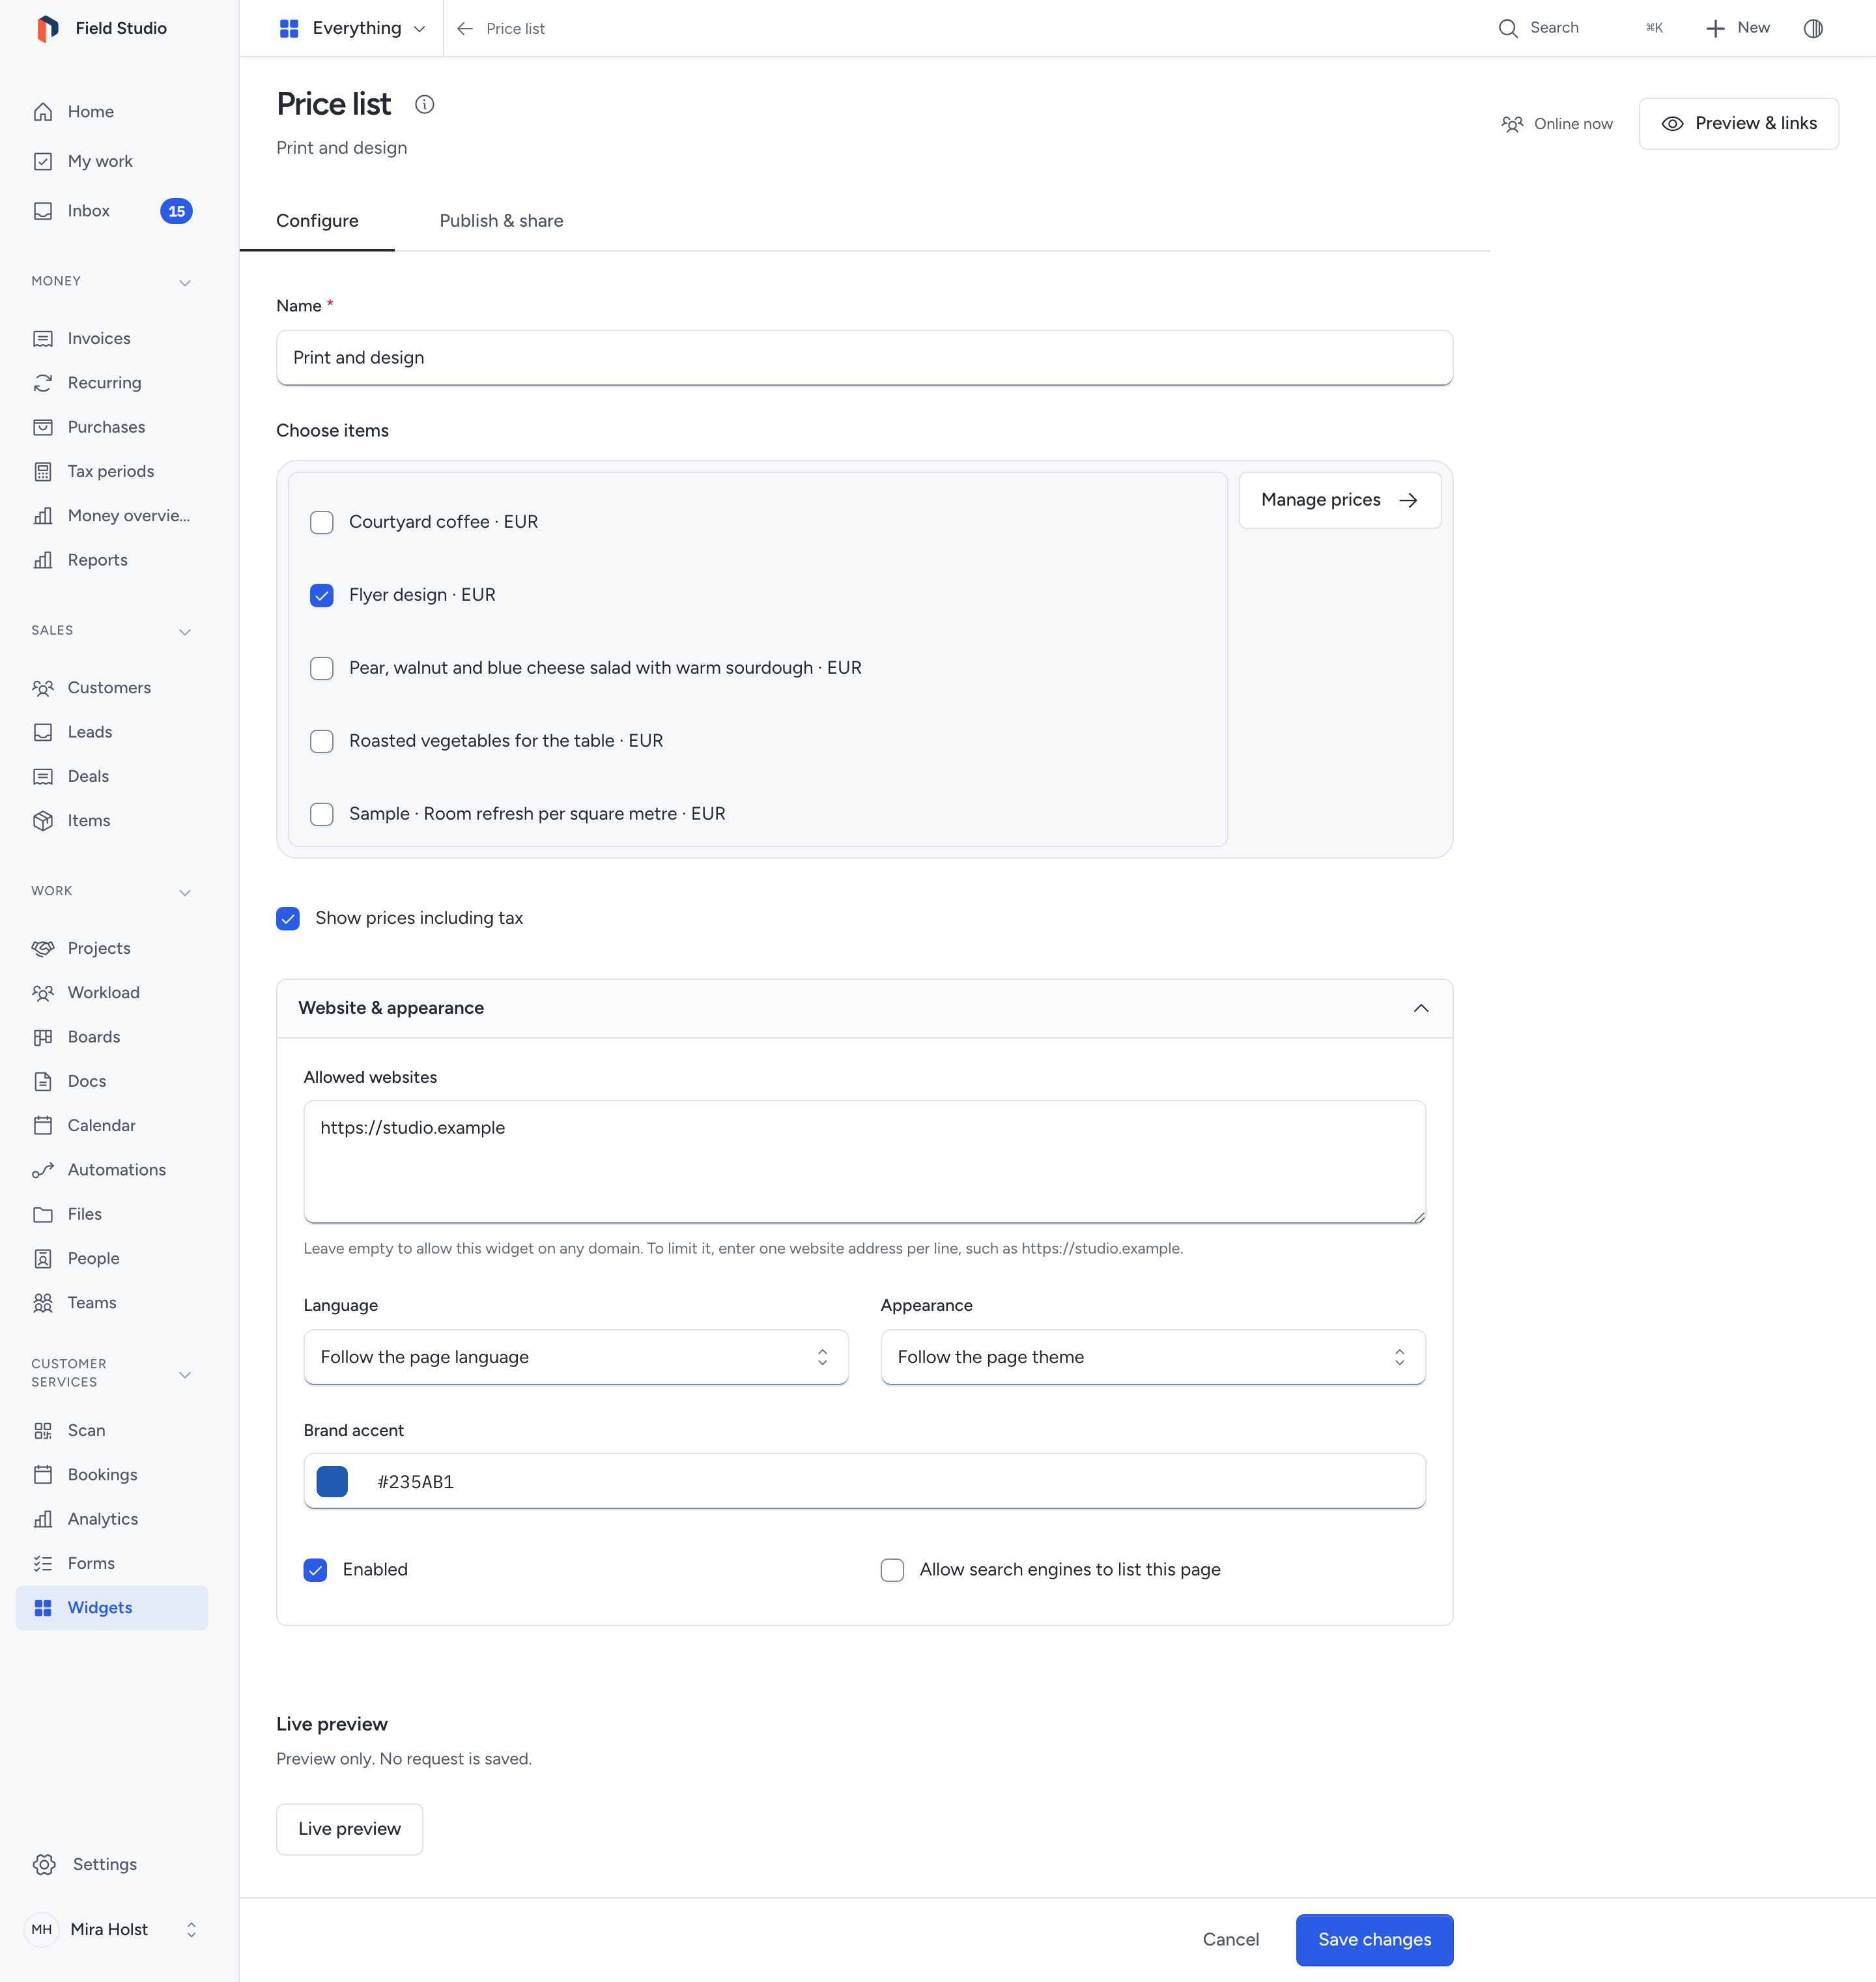The height and width of the screenshot is (1982, 1876).
Task: Click the Forms checklist icon
Action: 43,1563
